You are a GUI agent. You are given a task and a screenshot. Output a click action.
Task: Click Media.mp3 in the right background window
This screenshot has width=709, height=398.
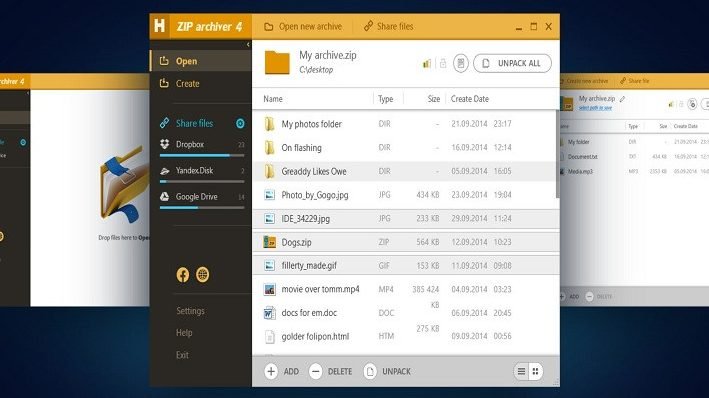(x=580, y=171)
